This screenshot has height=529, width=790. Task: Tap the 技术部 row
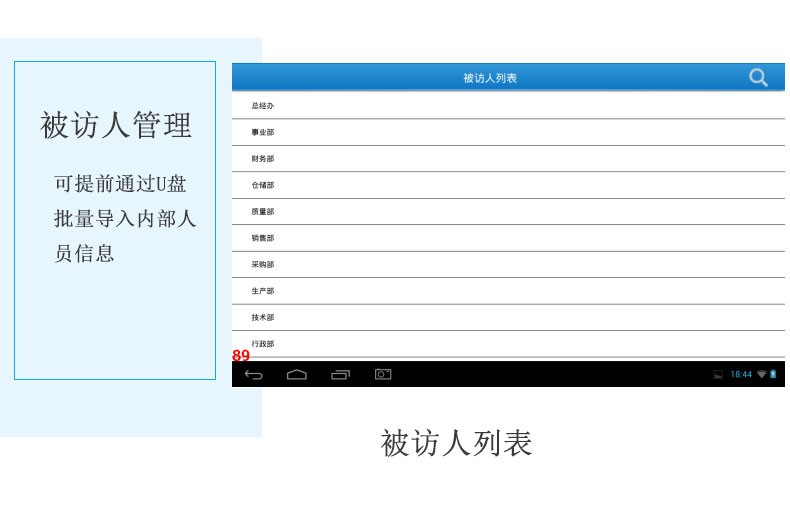(x=263, y=317)
